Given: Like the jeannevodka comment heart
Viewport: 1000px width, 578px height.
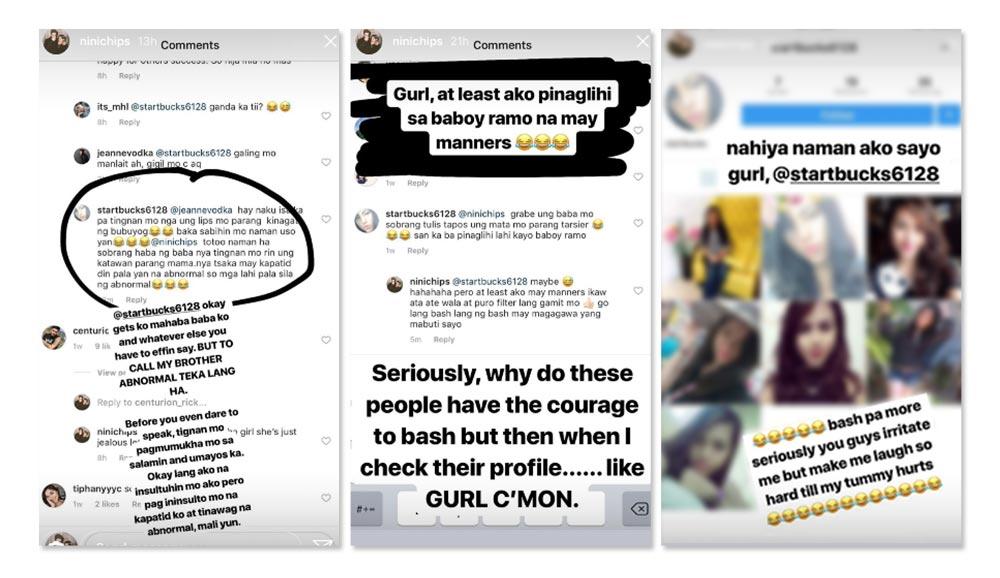Looking at the screenshot, I should pos(326,162).
